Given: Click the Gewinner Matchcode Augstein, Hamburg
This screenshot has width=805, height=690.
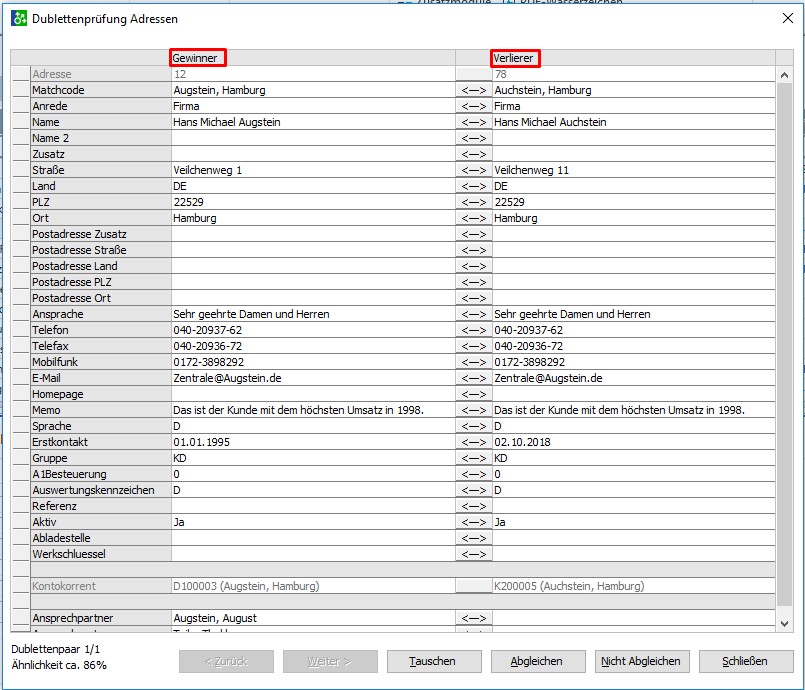Looking at the screenshot, I should [x=313, y=90].
